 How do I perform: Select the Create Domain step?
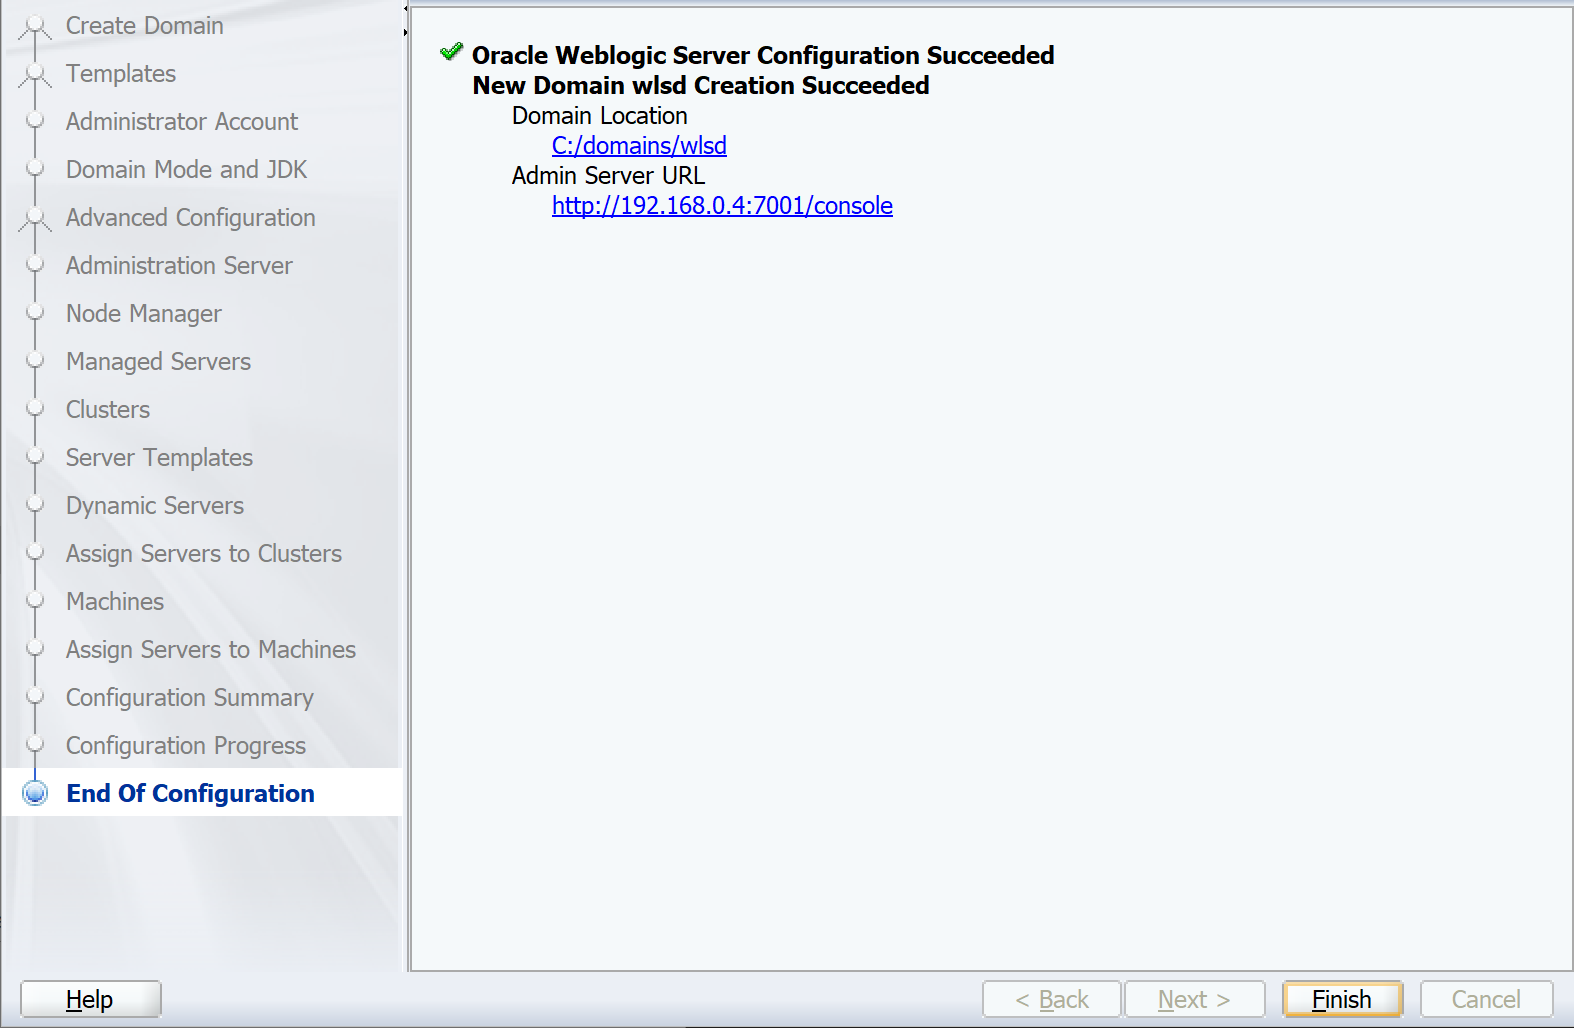145,26
